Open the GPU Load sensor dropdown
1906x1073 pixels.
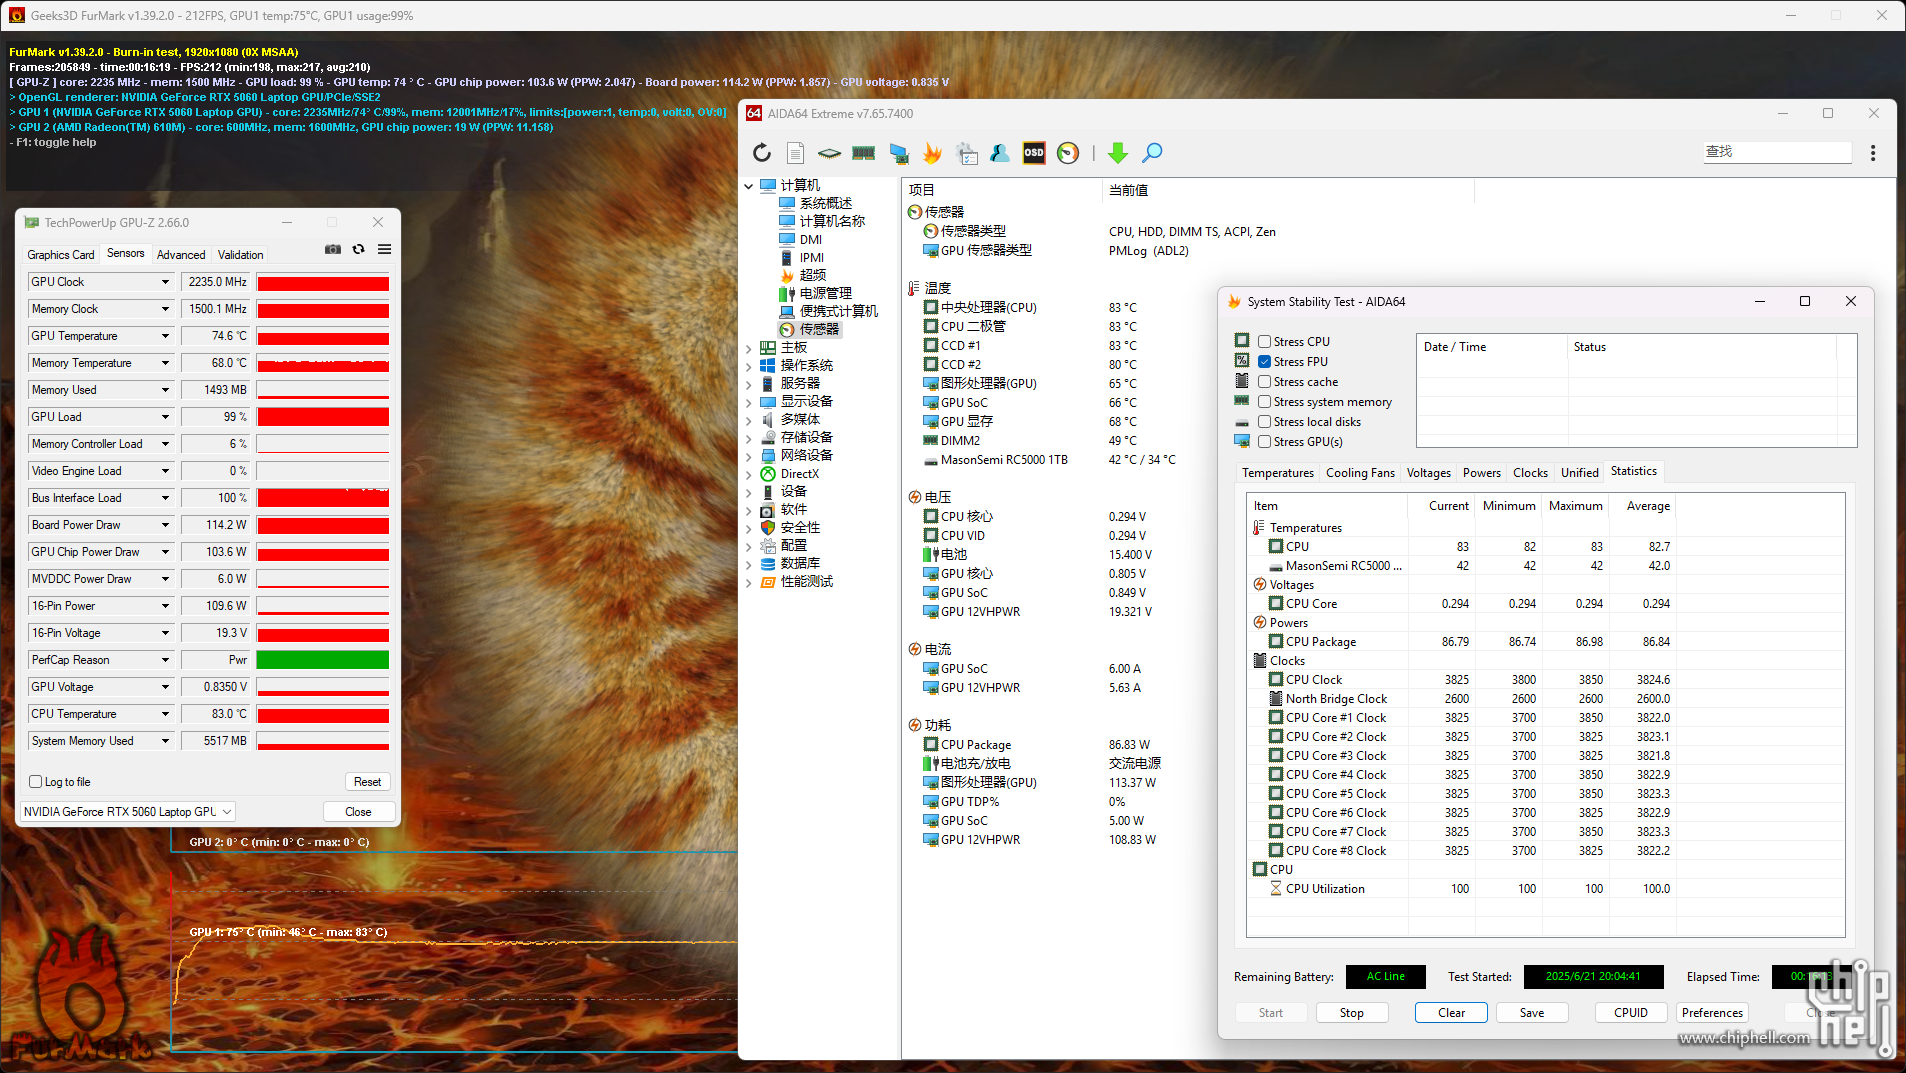tap(165, 417)
